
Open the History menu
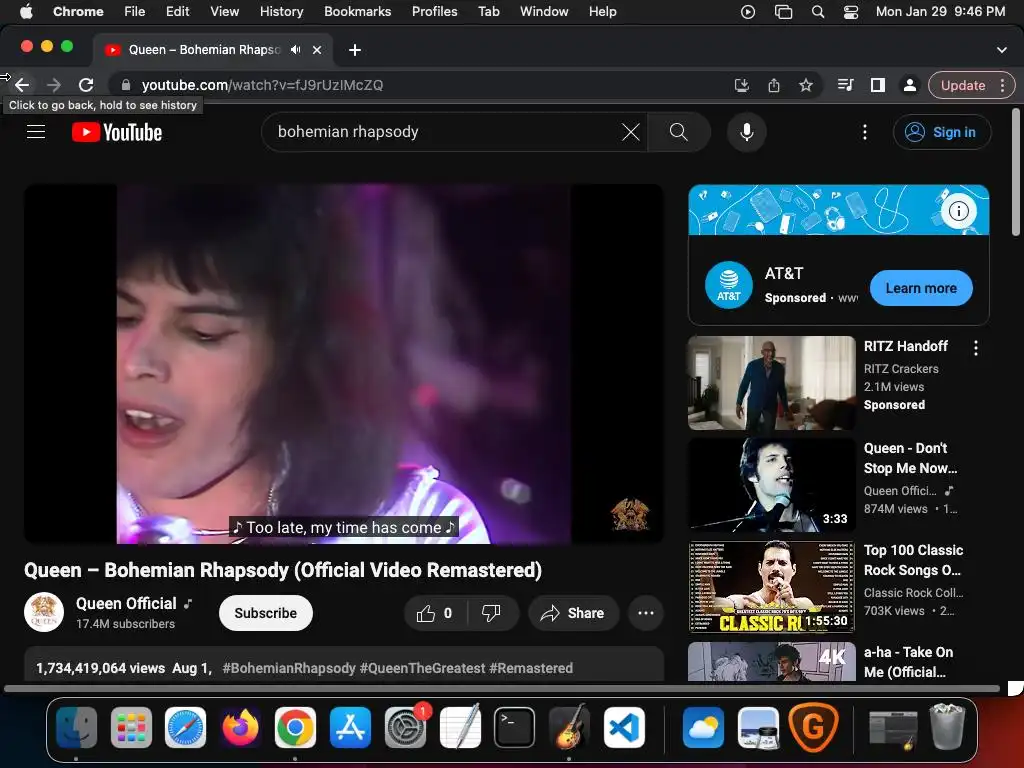[281, 12]
